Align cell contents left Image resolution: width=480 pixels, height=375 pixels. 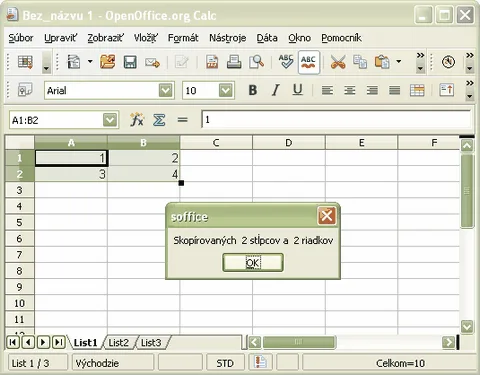[327, 90]
